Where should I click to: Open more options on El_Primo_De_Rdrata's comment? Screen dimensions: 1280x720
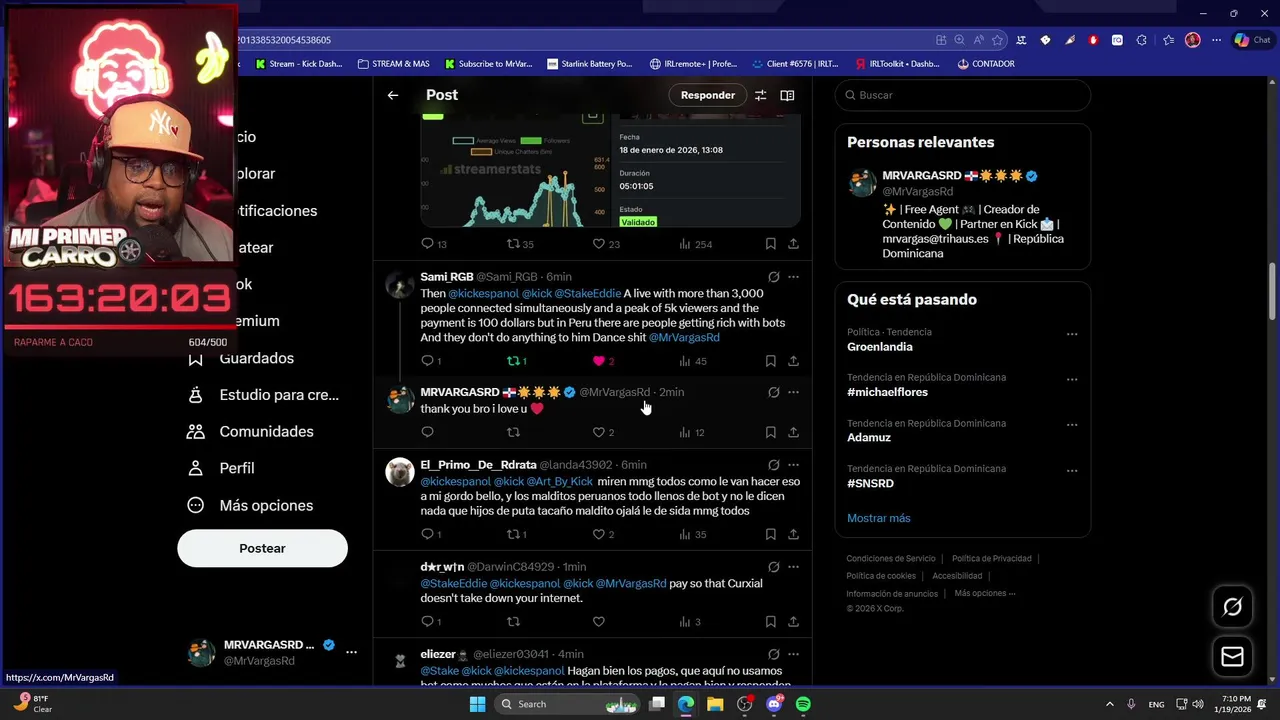coord(793,465)
